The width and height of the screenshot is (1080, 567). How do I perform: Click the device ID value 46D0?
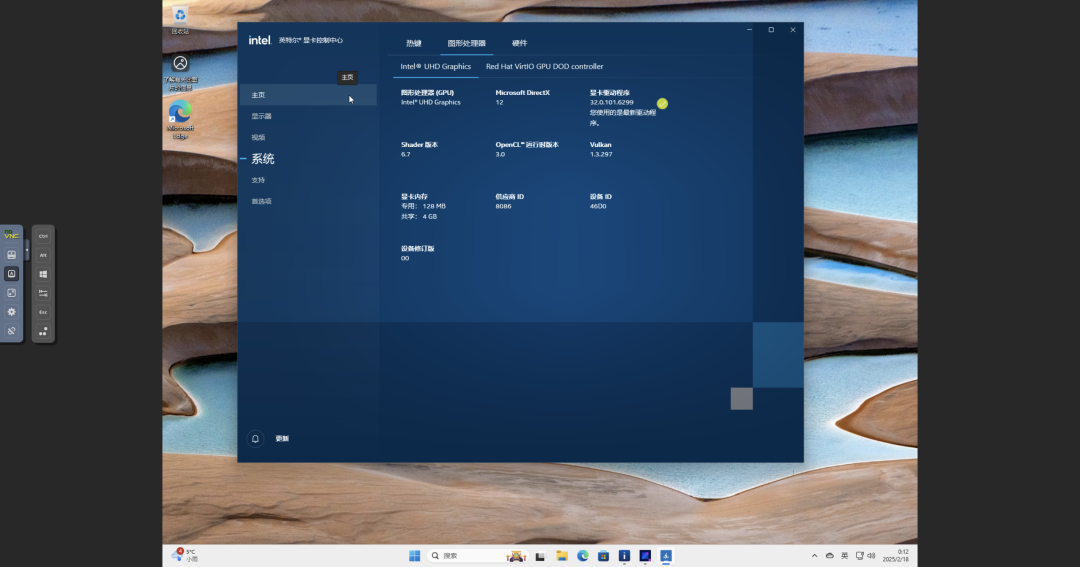point(598,206)
